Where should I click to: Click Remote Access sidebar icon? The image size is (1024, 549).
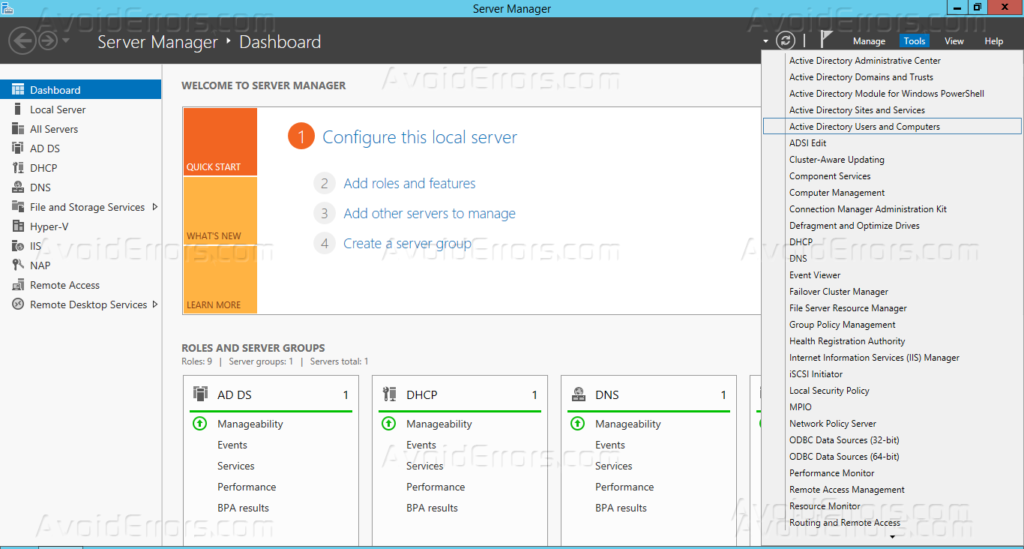(x=18, y=285)
